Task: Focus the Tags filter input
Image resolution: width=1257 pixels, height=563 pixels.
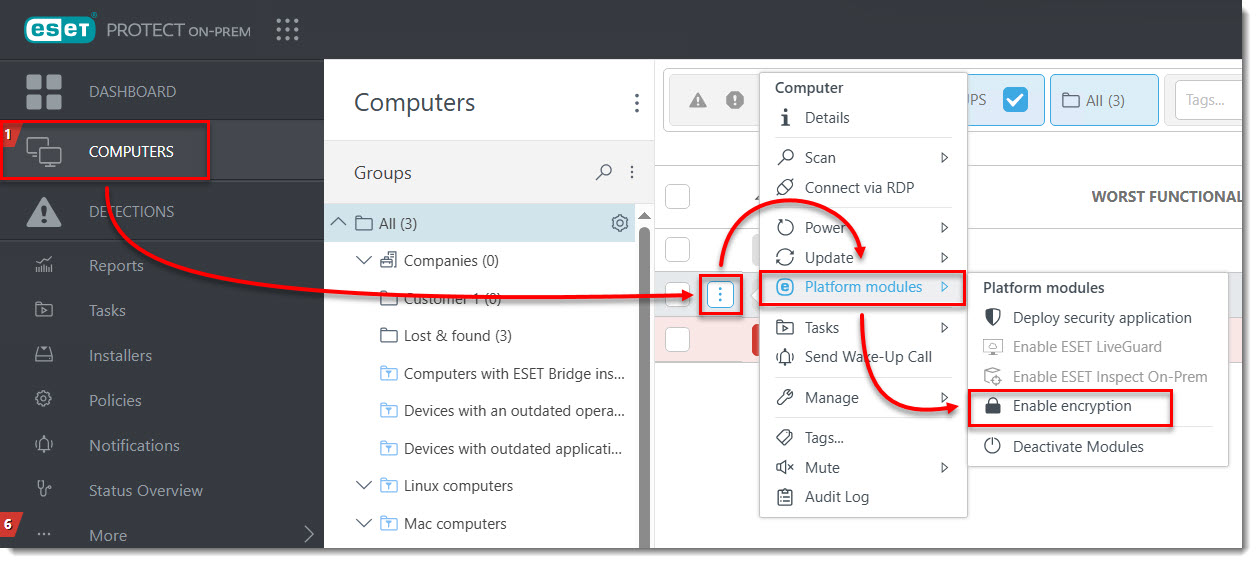Action: pos(1210,100)
